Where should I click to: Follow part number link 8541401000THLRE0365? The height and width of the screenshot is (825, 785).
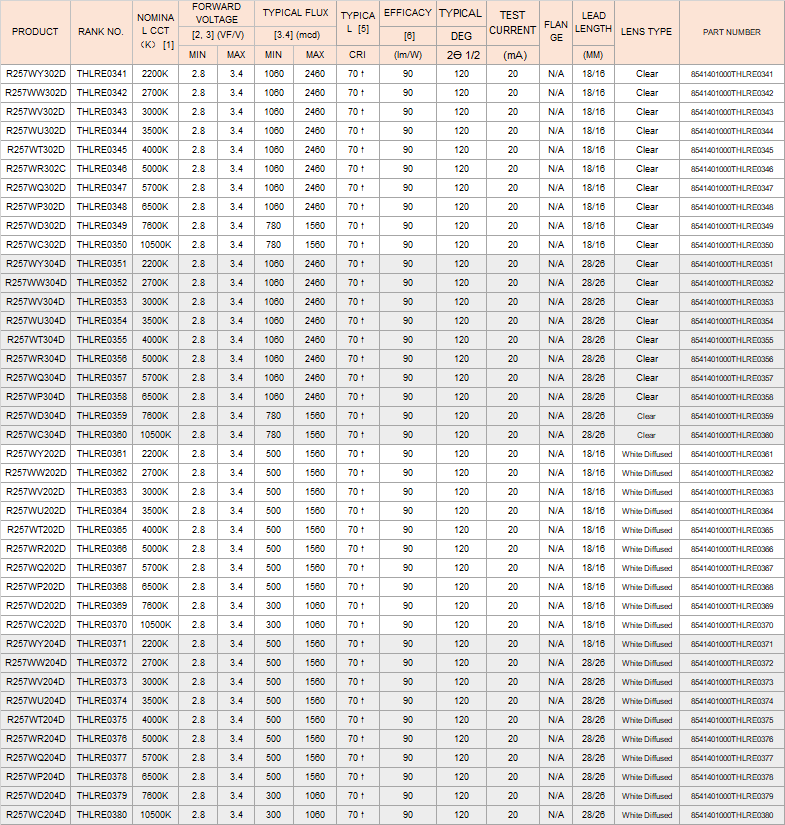732,530
